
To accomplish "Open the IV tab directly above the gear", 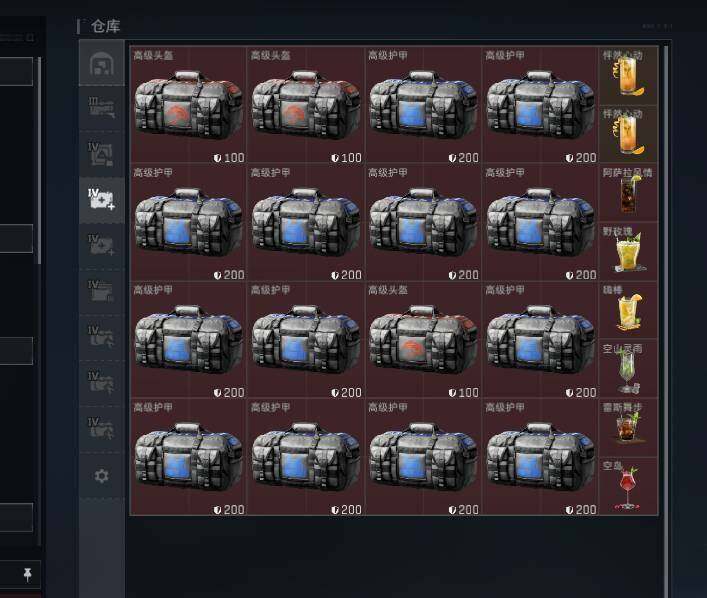I will coord(101,429).
